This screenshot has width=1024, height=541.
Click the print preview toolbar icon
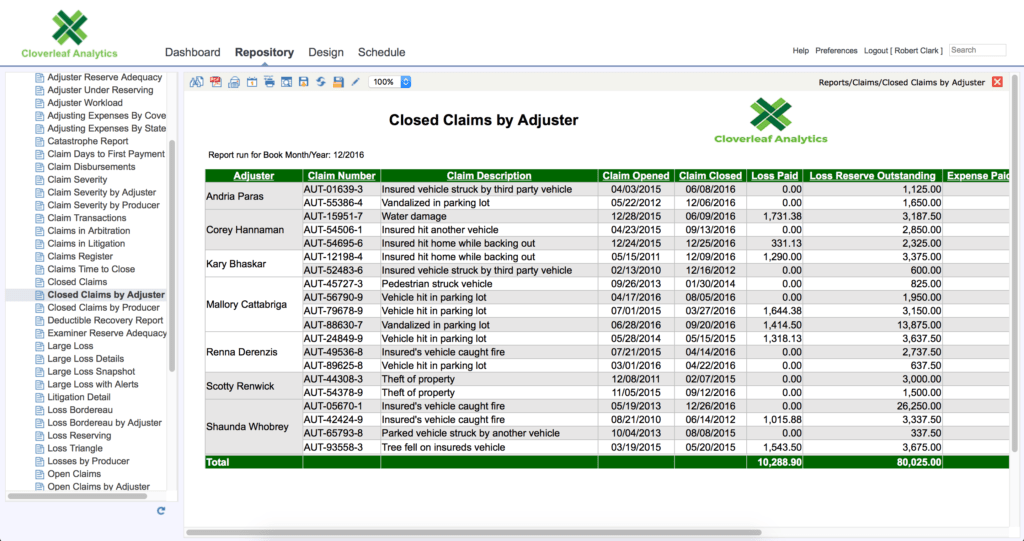[x=286, y=82]
